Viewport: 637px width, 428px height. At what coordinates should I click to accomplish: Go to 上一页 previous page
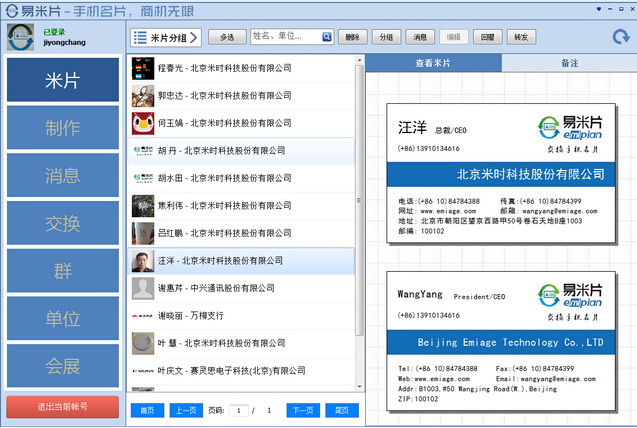click(x=186, y=411)
